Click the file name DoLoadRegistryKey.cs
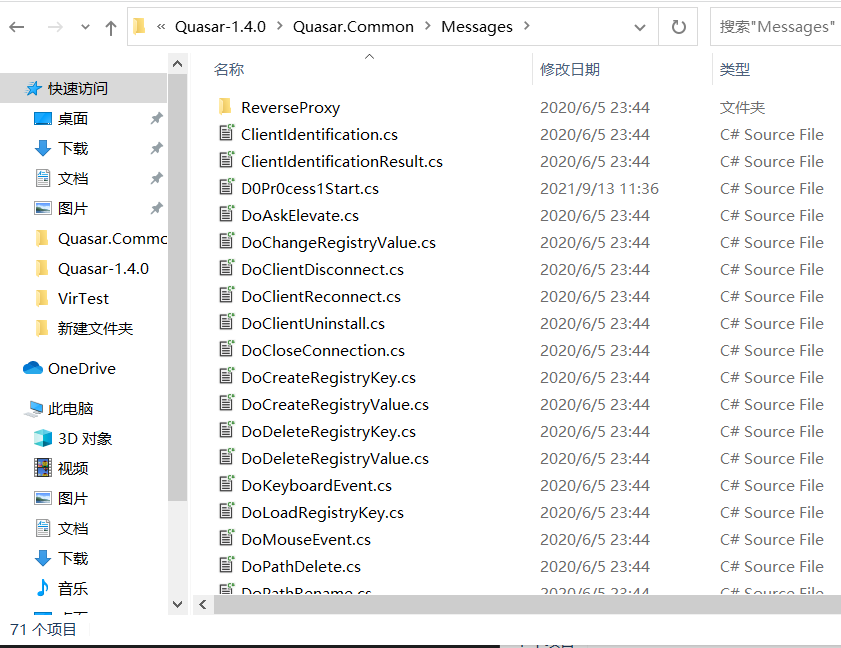The height and width of the screenshot is (648, 841). pos(322,513)
